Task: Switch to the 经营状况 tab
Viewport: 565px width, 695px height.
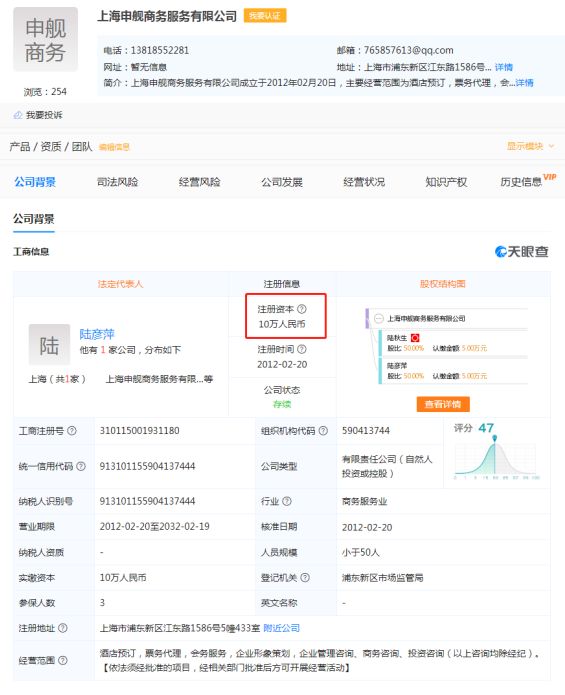Action: point(364,182)
